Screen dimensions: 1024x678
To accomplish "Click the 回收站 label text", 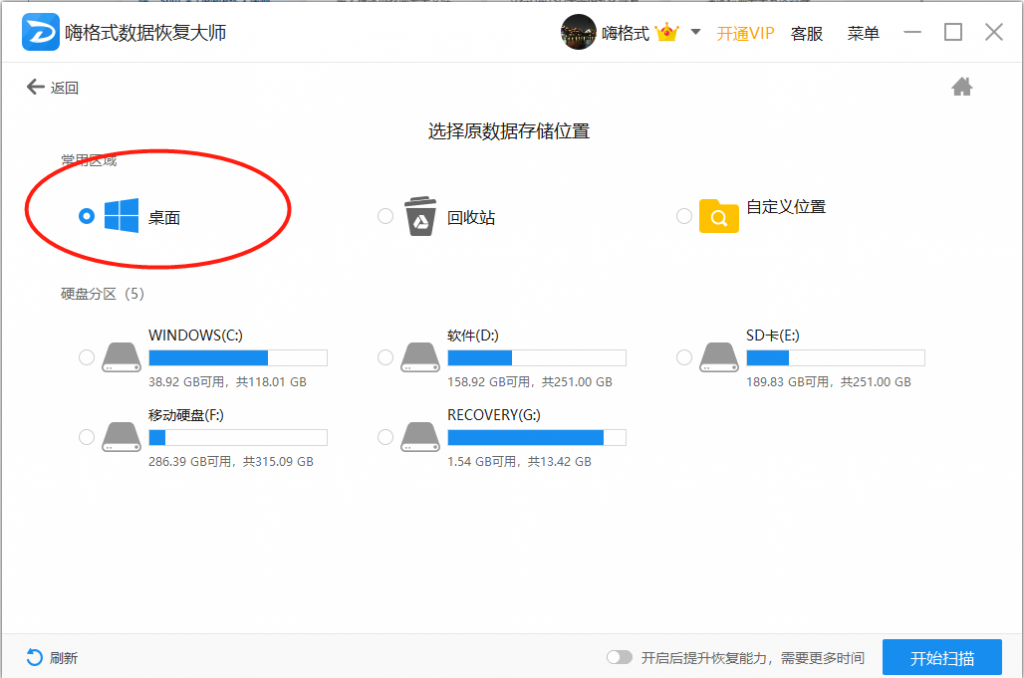I will click(471, 218).
